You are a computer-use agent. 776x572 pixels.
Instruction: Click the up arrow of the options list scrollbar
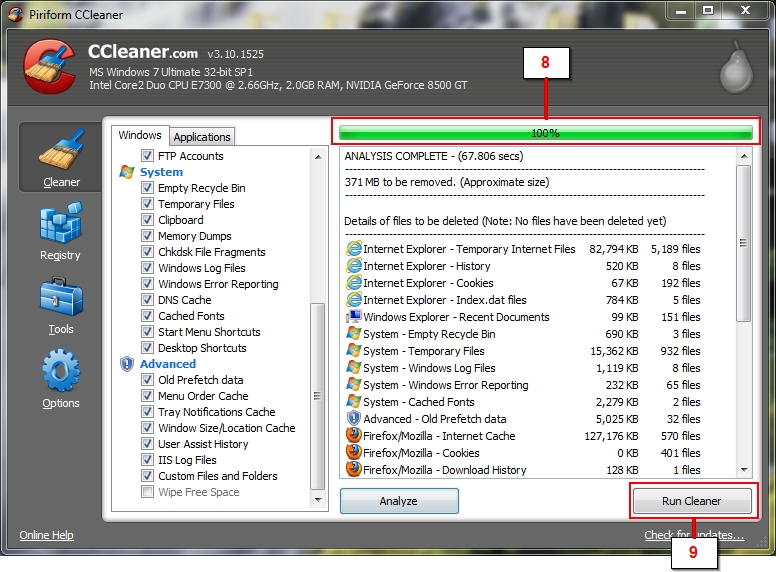(x=318, y=157)
